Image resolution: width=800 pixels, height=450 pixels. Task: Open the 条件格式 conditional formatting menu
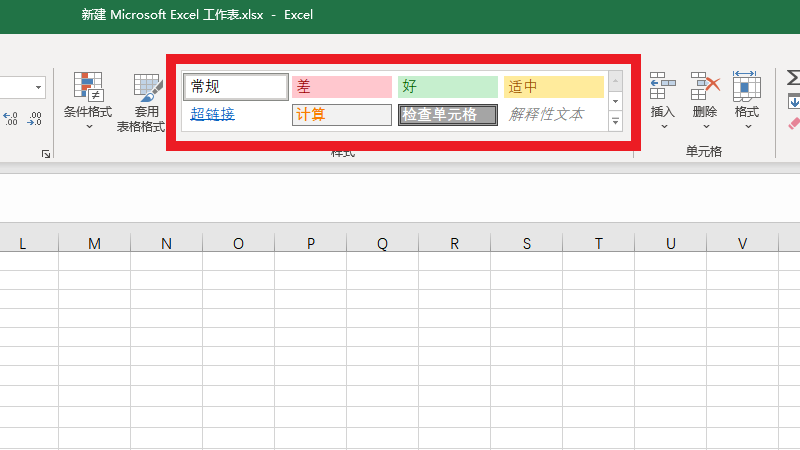coord(87,98)
